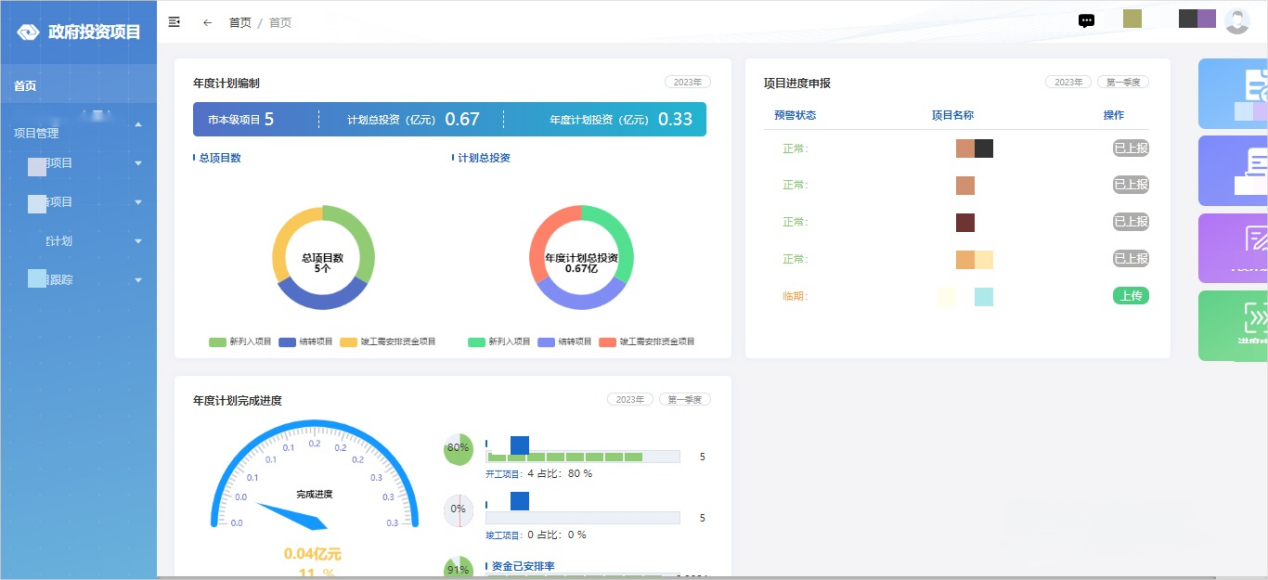Click the green 上传 button in project progress panel
Screen dimensions: 1268x580
(1130, 296)
